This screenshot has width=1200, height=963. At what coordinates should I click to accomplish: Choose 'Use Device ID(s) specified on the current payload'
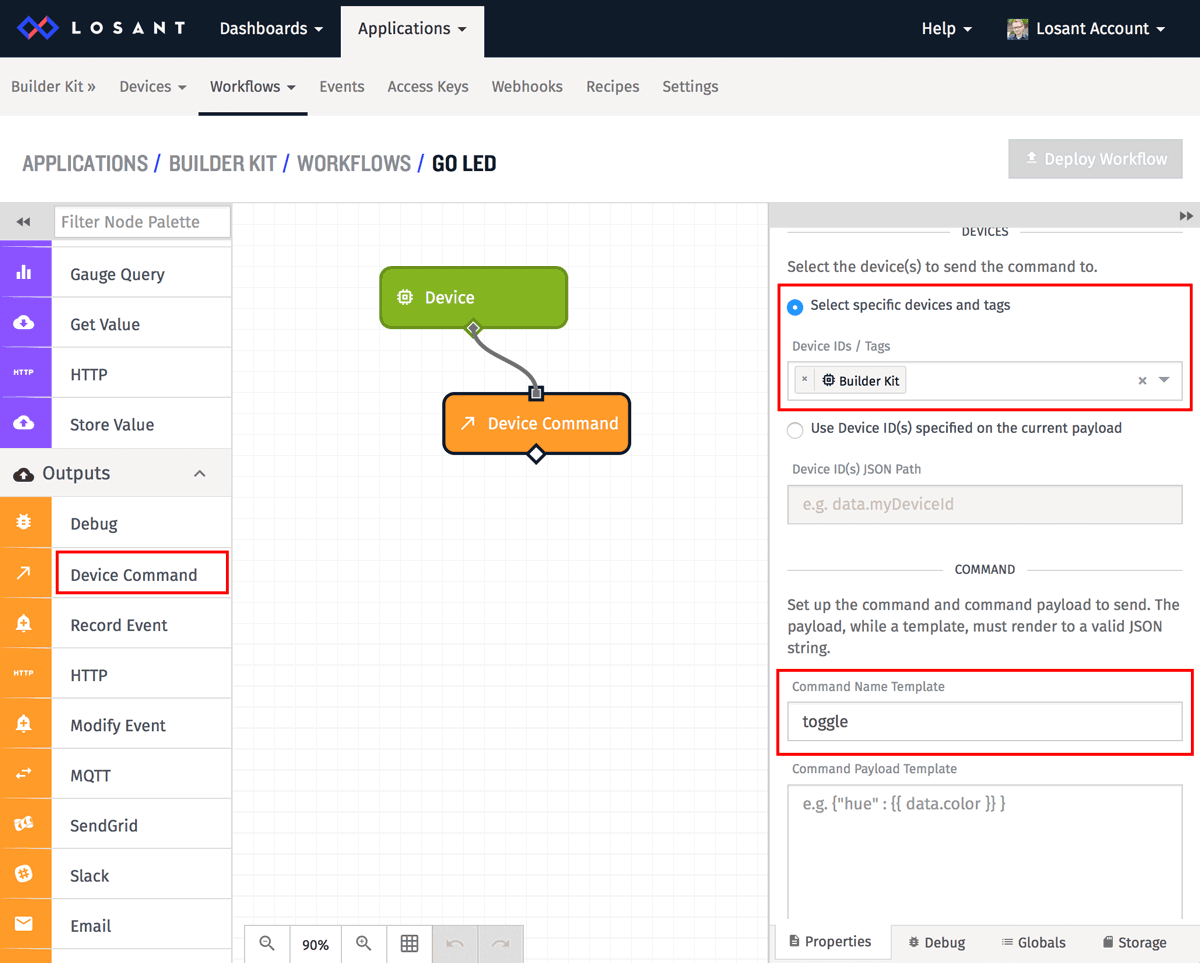795,430
